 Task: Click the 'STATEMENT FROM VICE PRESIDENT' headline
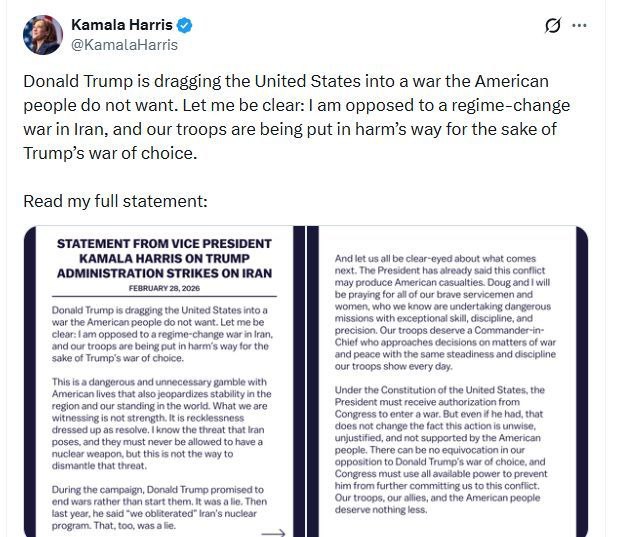pos(164,244)
